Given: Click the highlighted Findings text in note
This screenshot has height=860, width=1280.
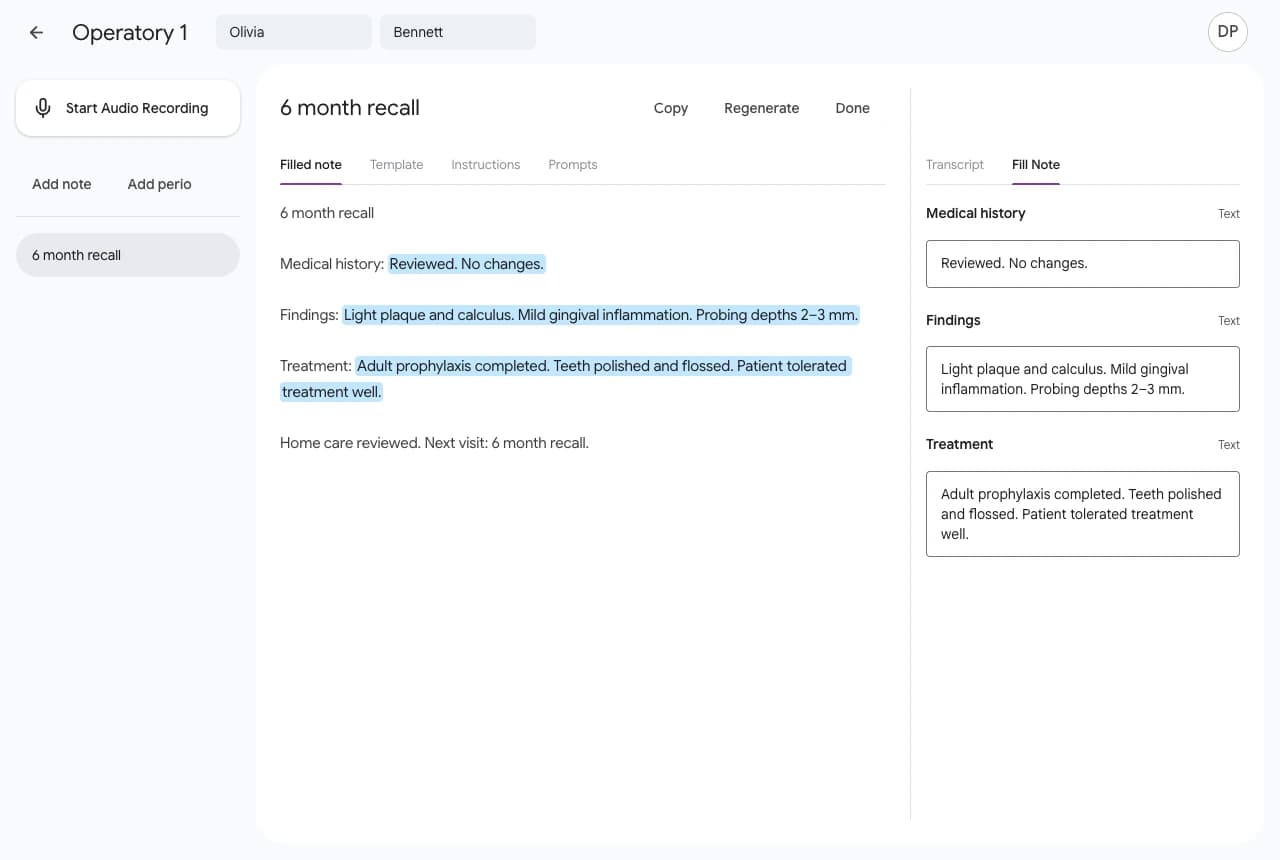Looking at the screenshot, I should [601, 315].
